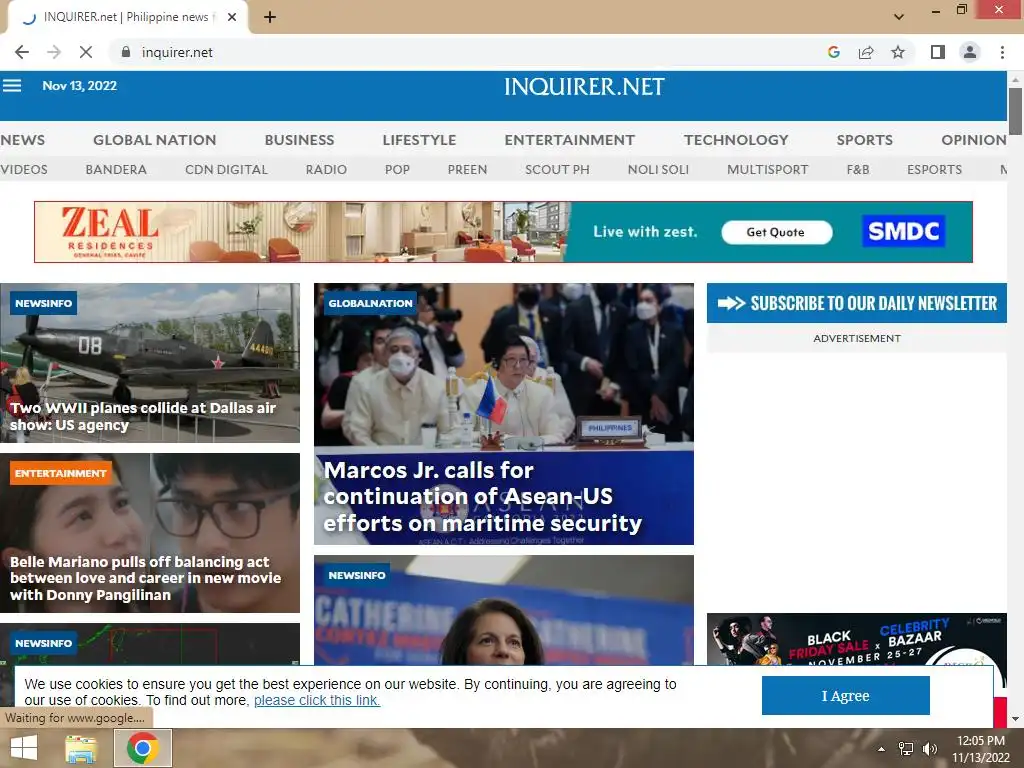1024x768 pixels.
Task: Click NEWSINFO tag on Catherine story
Action: pyautogui.click(x=357, y=575)
